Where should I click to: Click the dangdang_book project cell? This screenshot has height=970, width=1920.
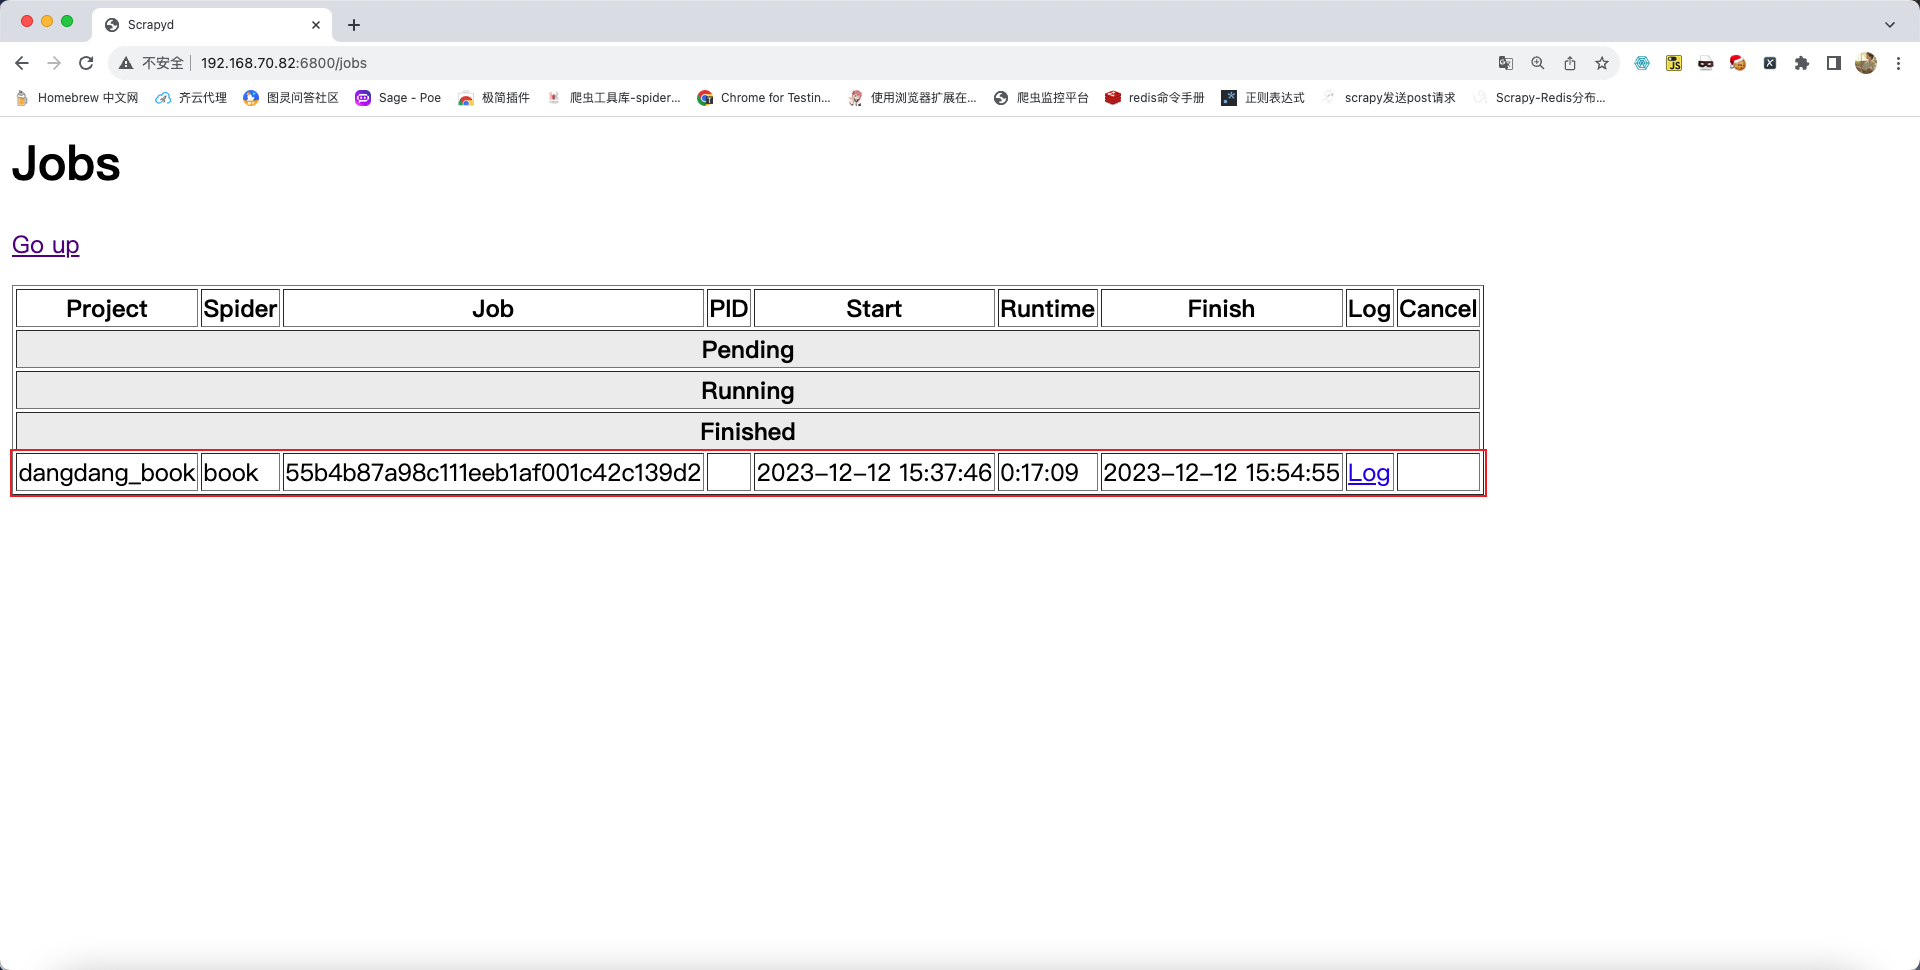tap(107, 473)
